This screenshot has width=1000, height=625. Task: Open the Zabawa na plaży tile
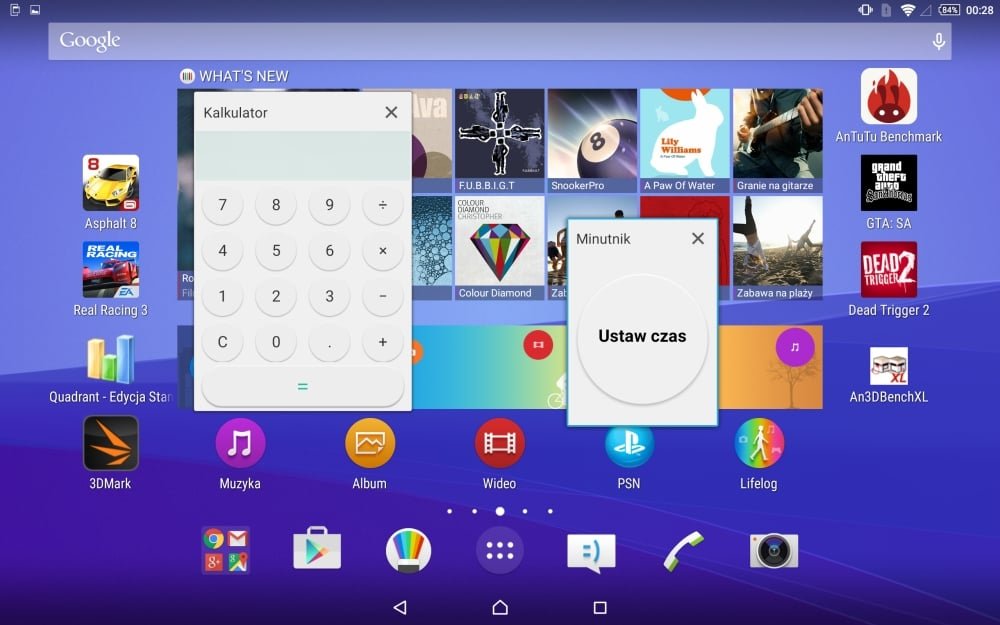pyautogui.click(x=777, y=247)
